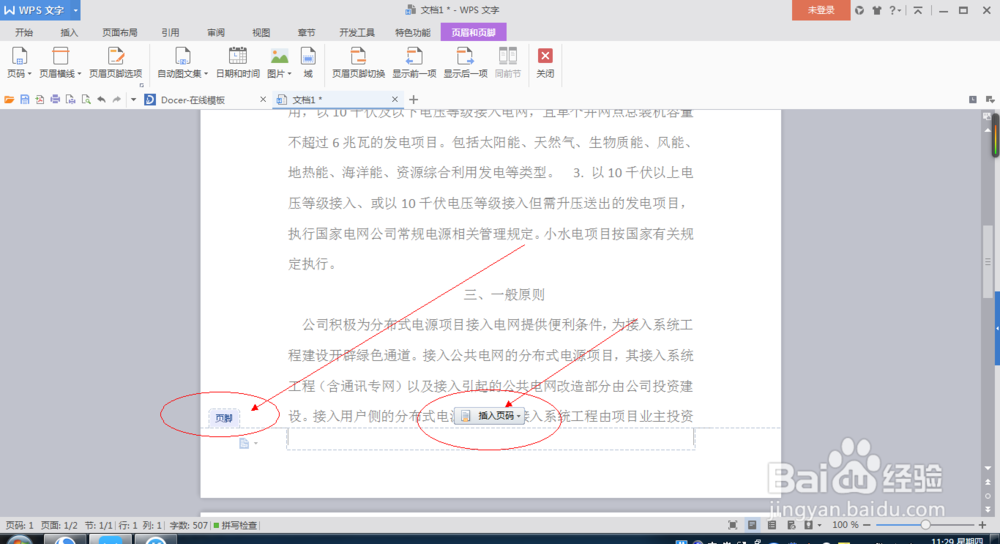Insert 图片 picture into footer
The height and width of the screenshot is (544, 1000).
coord(279,62)
